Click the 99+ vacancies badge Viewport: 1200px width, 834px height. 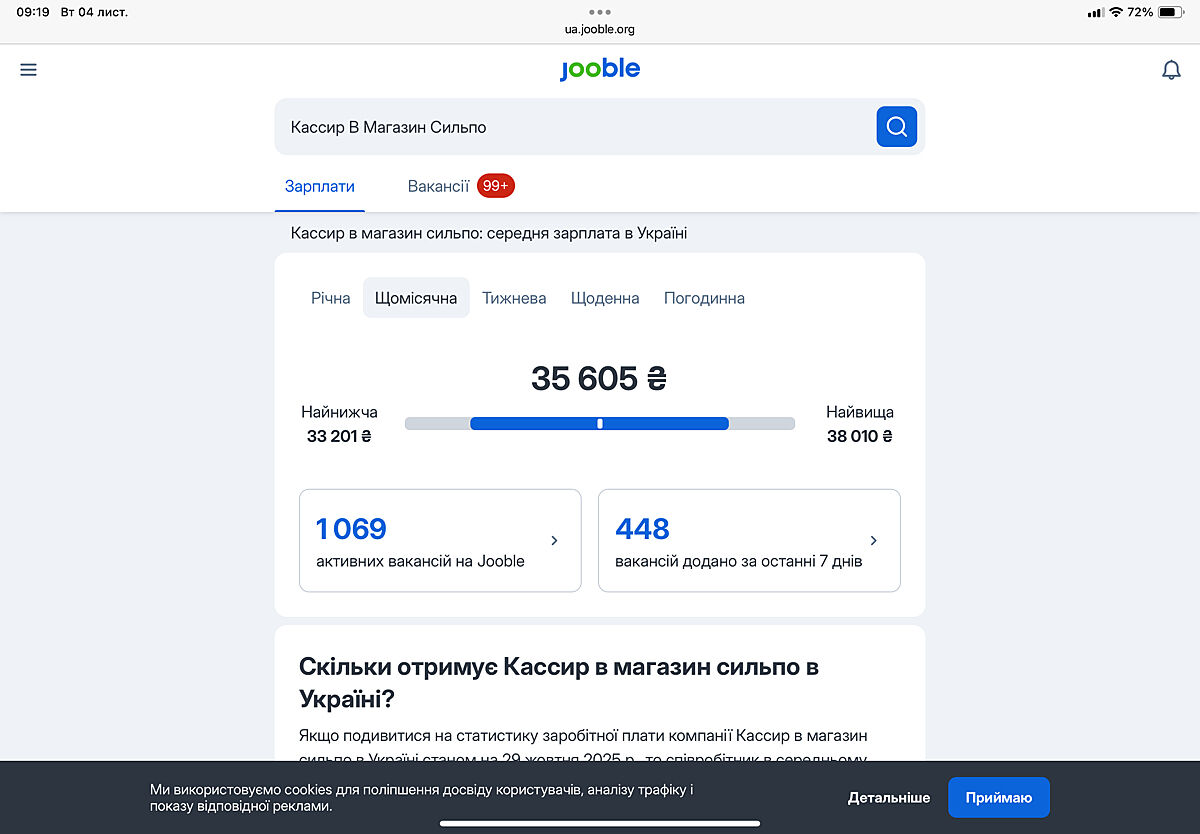tap(496, 186)
